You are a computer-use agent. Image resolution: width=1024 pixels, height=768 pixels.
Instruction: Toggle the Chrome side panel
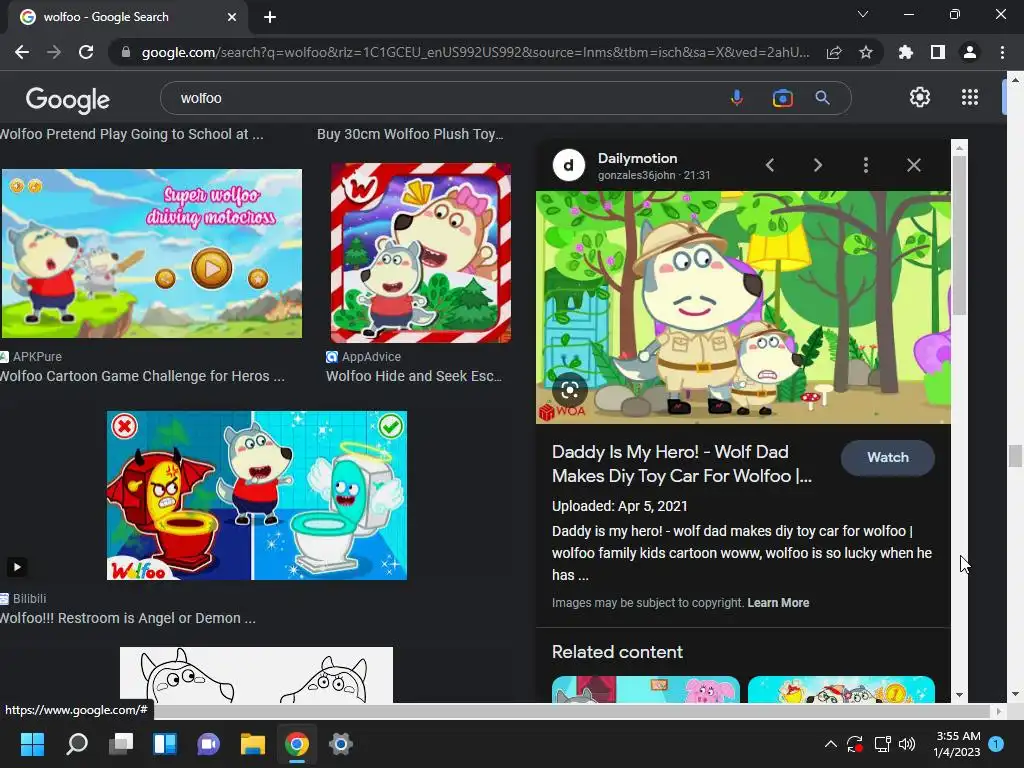[x=938, y=52]
